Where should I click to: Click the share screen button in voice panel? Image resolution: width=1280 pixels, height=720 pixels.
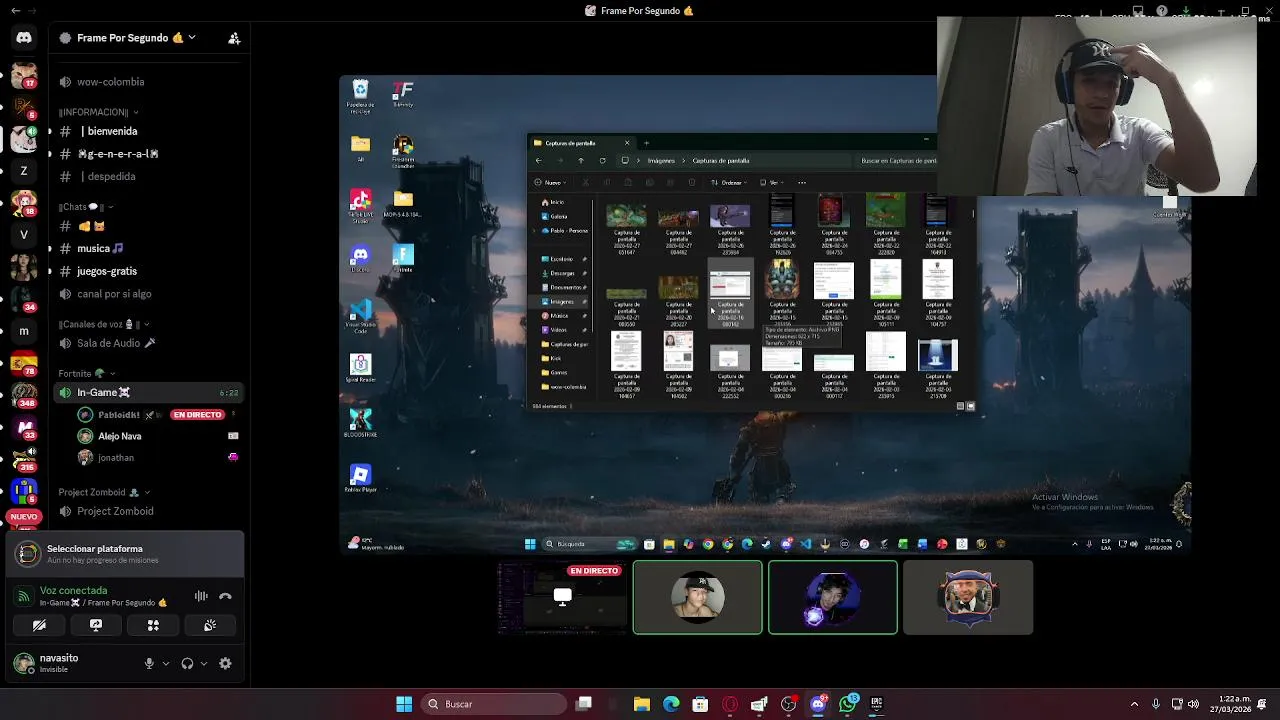click(96, 625)
